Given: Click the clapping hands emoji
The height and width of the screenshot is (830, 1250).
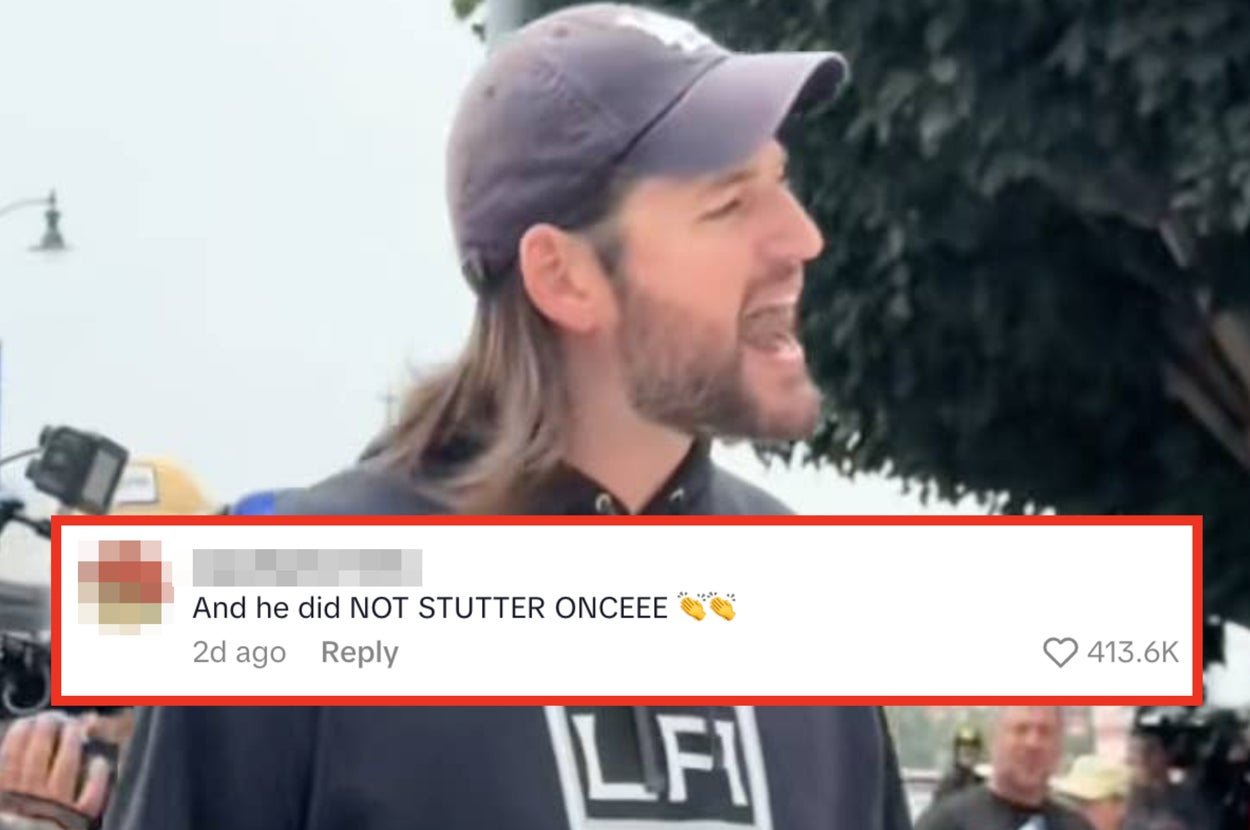Looking at the screenshot, I should (707, 607).
